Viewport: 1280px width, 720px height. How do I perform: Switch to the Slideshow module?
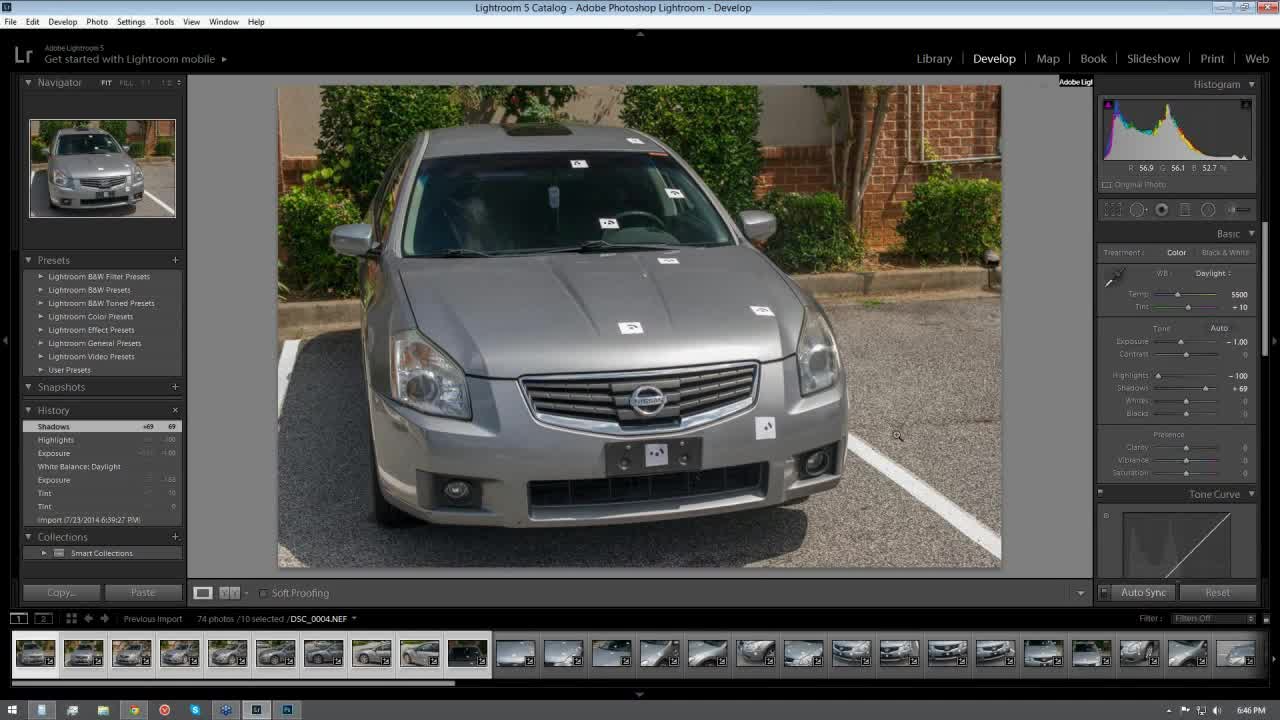[x=1153, y=59]
